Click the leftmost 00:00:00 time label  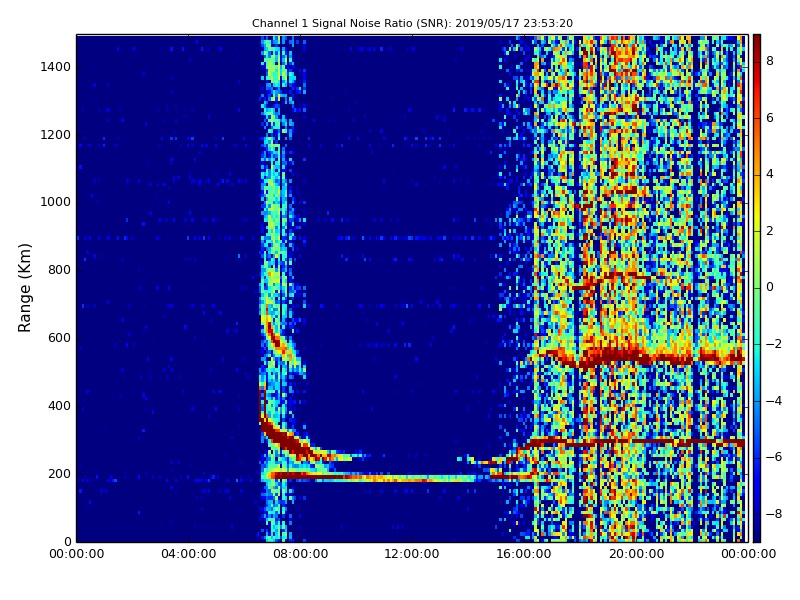point(77,554)
